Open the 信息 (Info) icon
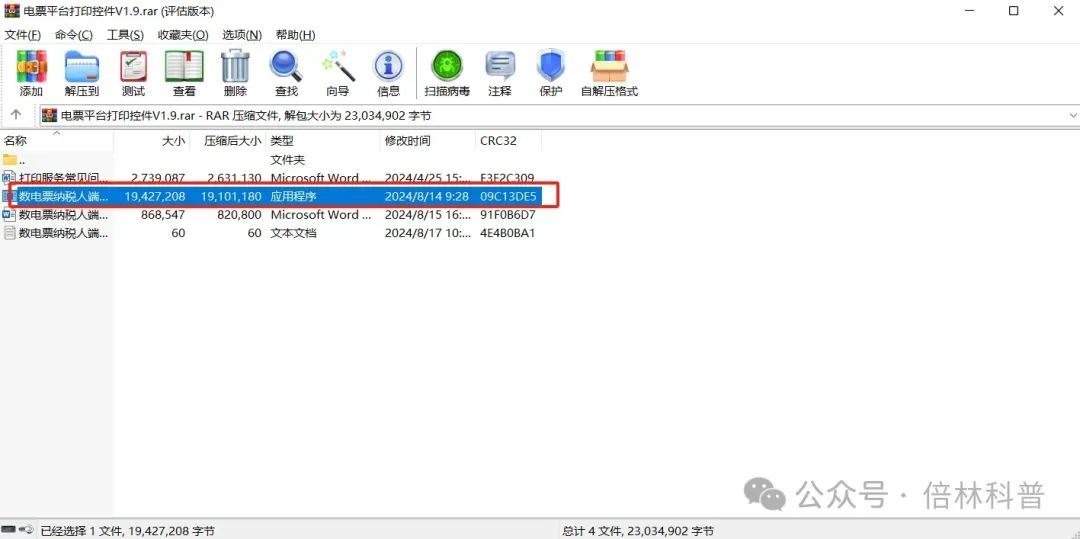This screenshot has width=1080, height=539. click(388, 67)
